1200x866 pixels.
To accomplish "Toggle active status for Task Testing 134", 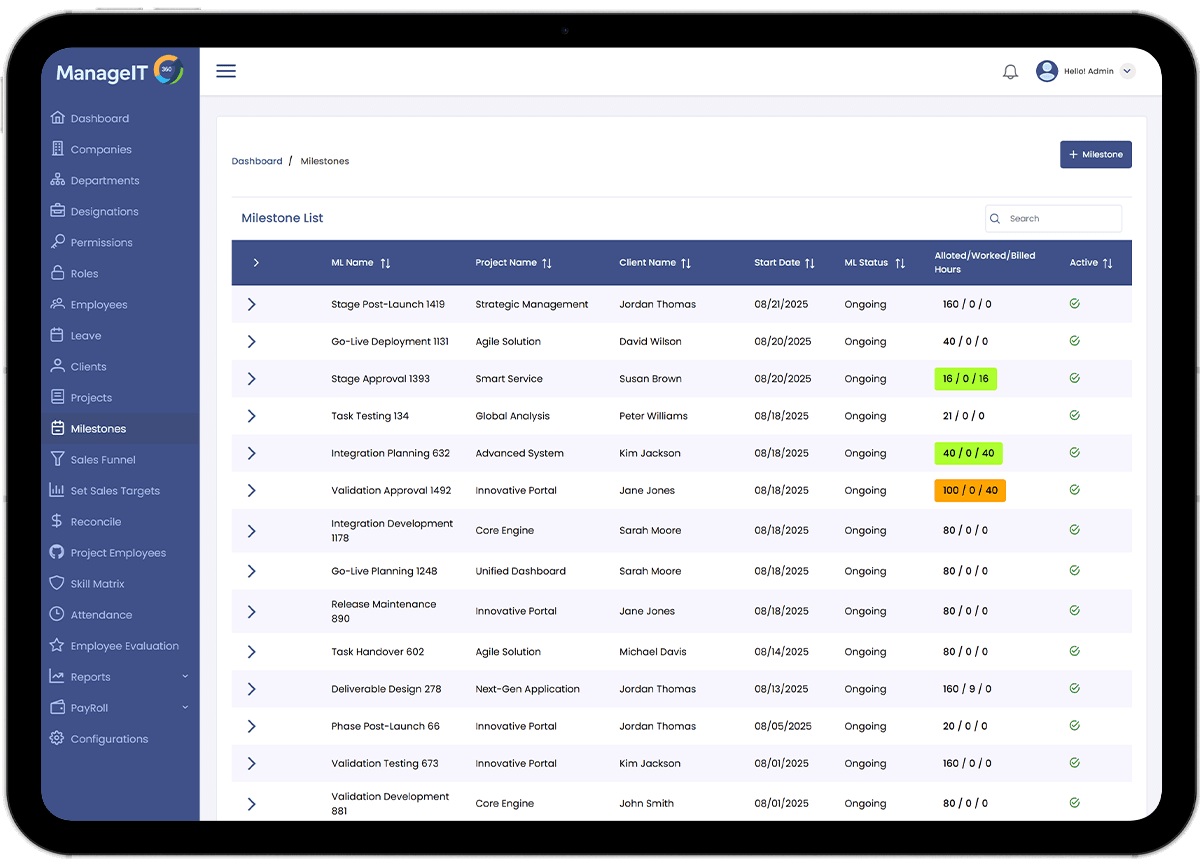I will [x=1075, y=415].
